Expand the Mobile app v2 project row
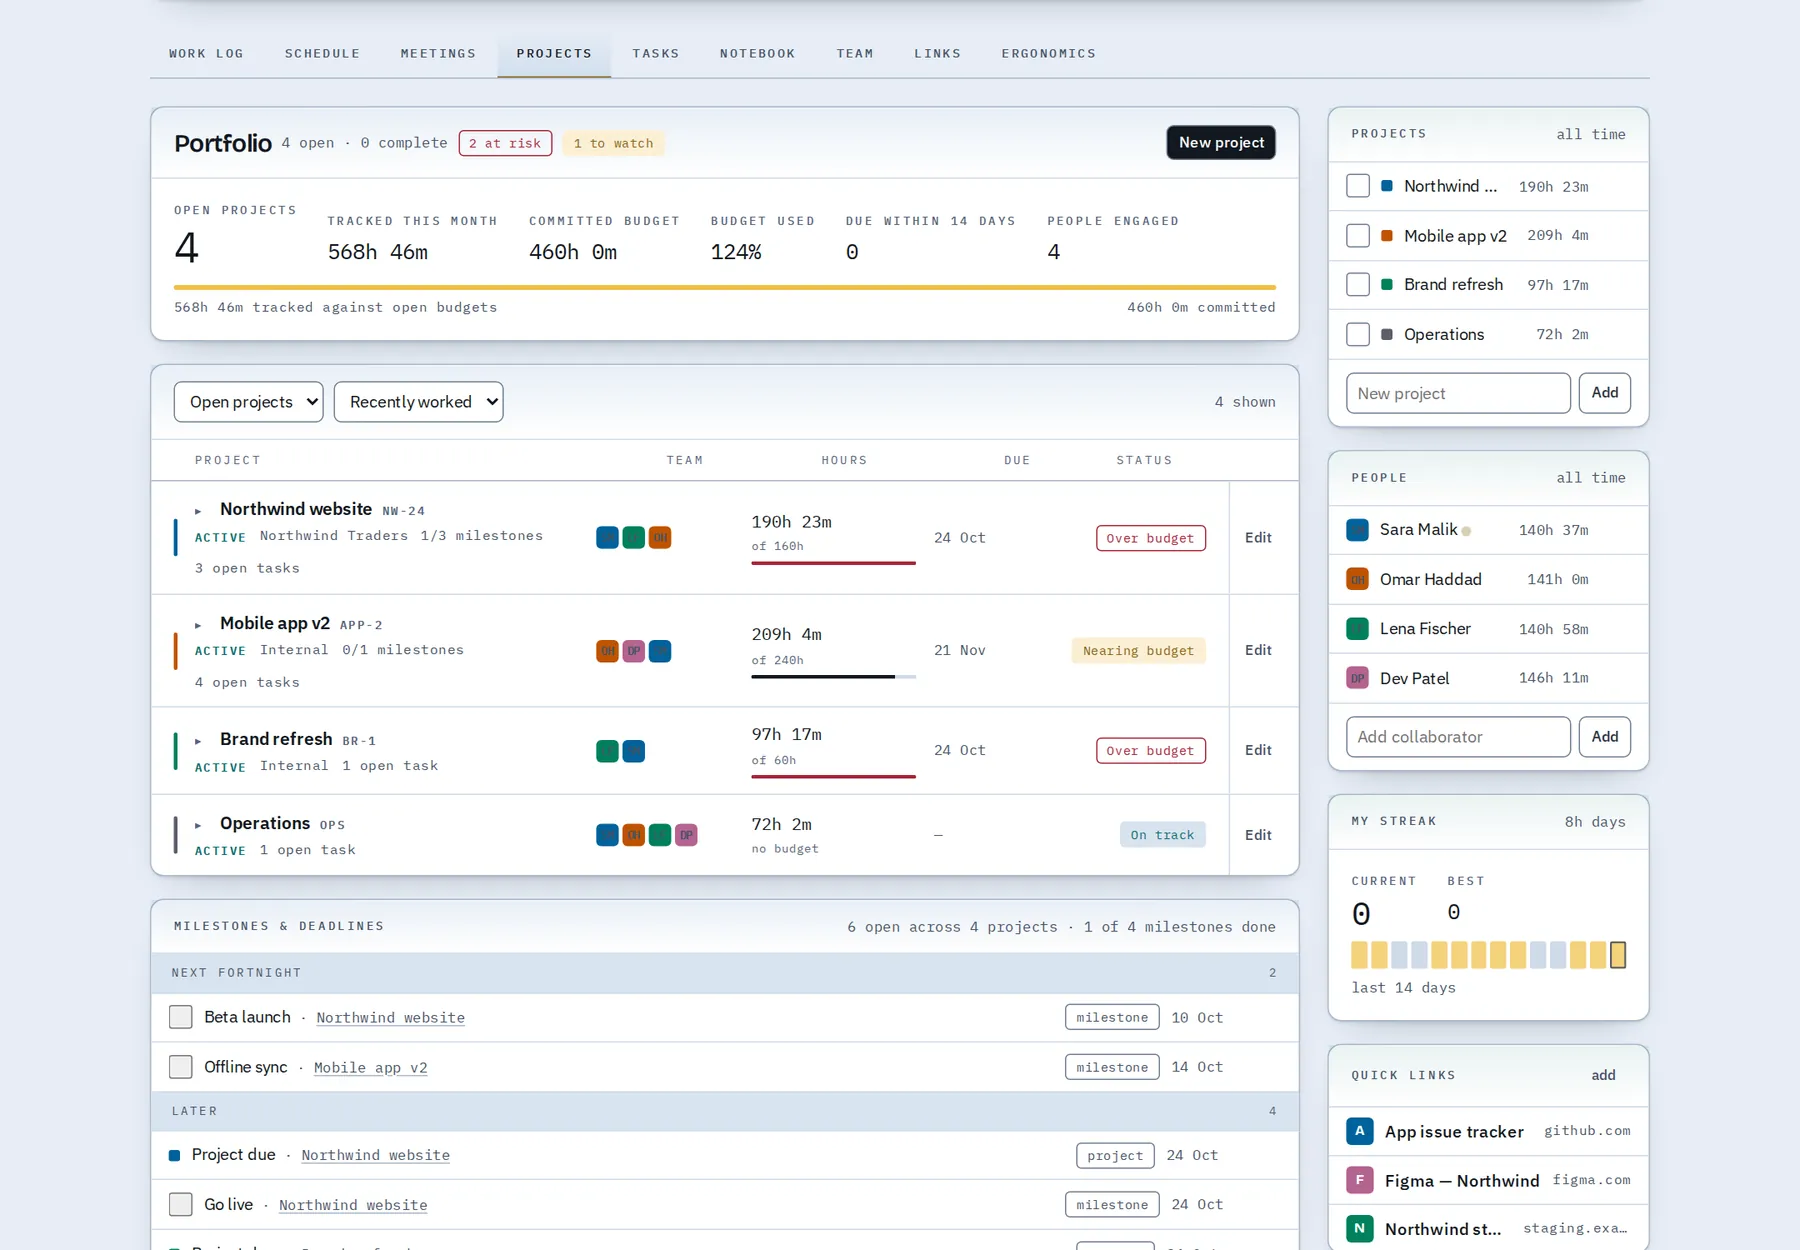The image size is (1800, 1250). (x=198, y=625)
